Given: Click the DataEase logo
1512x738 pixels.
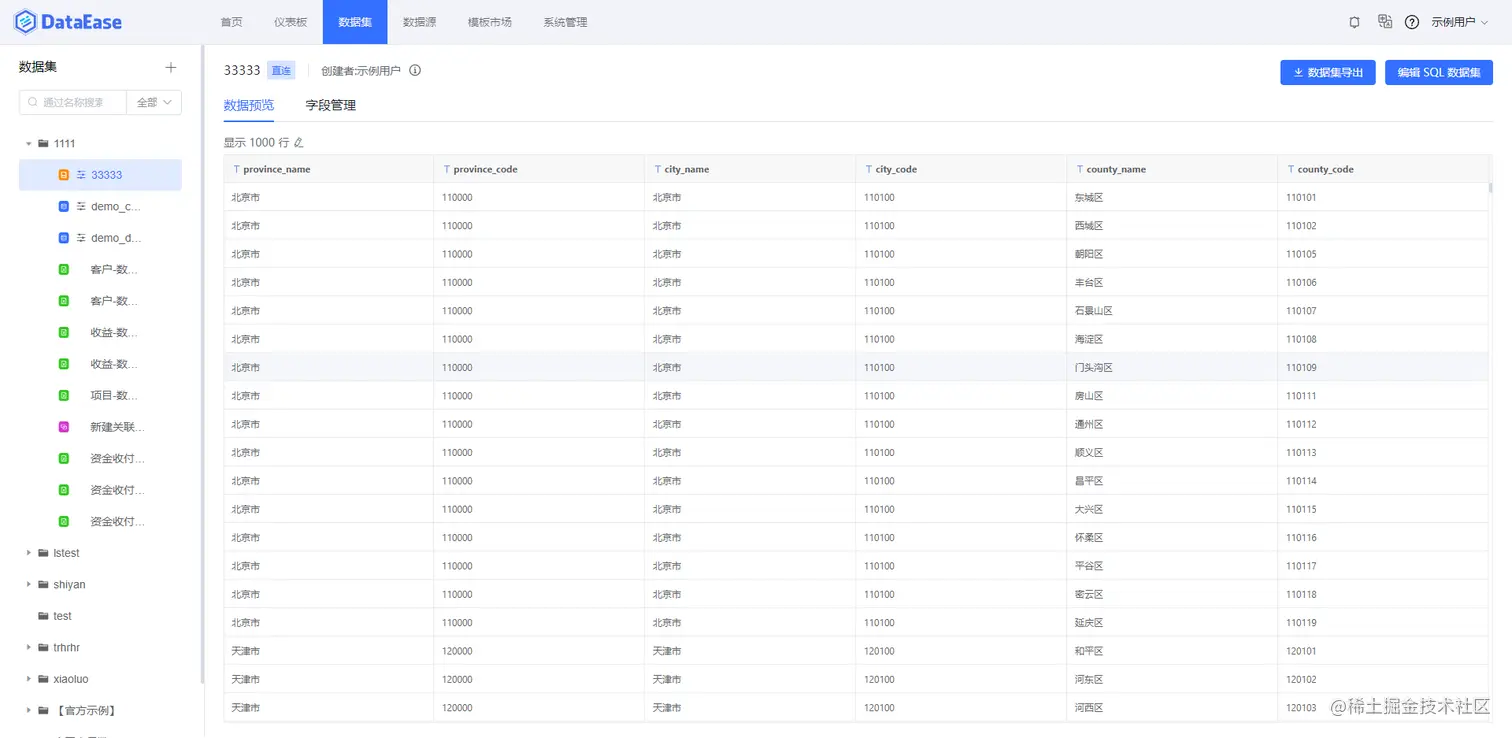Looking at the screenshot, I should [67, 22].
